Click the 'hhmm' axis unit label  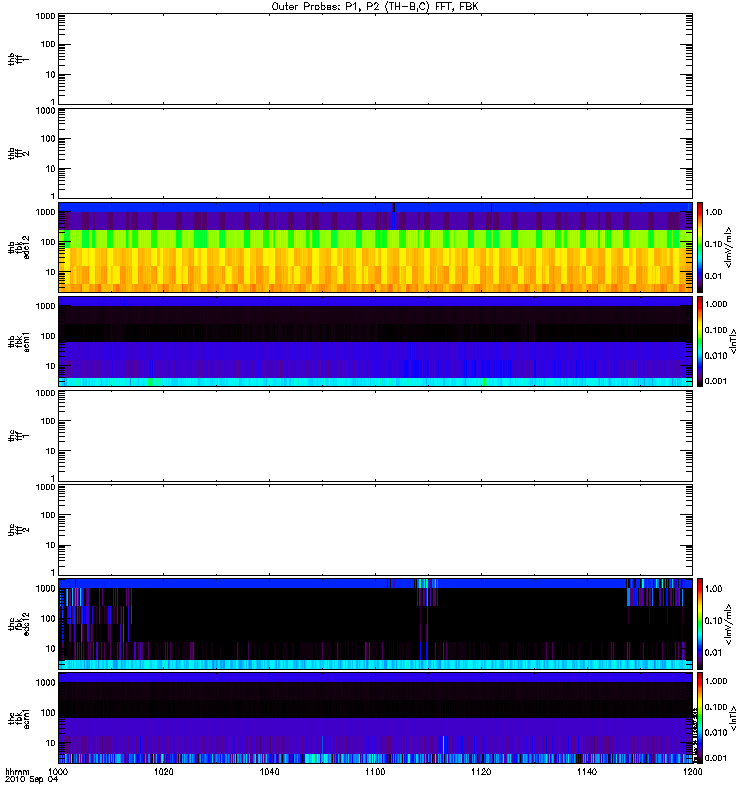pyautogui.click(x=17, y=771)
